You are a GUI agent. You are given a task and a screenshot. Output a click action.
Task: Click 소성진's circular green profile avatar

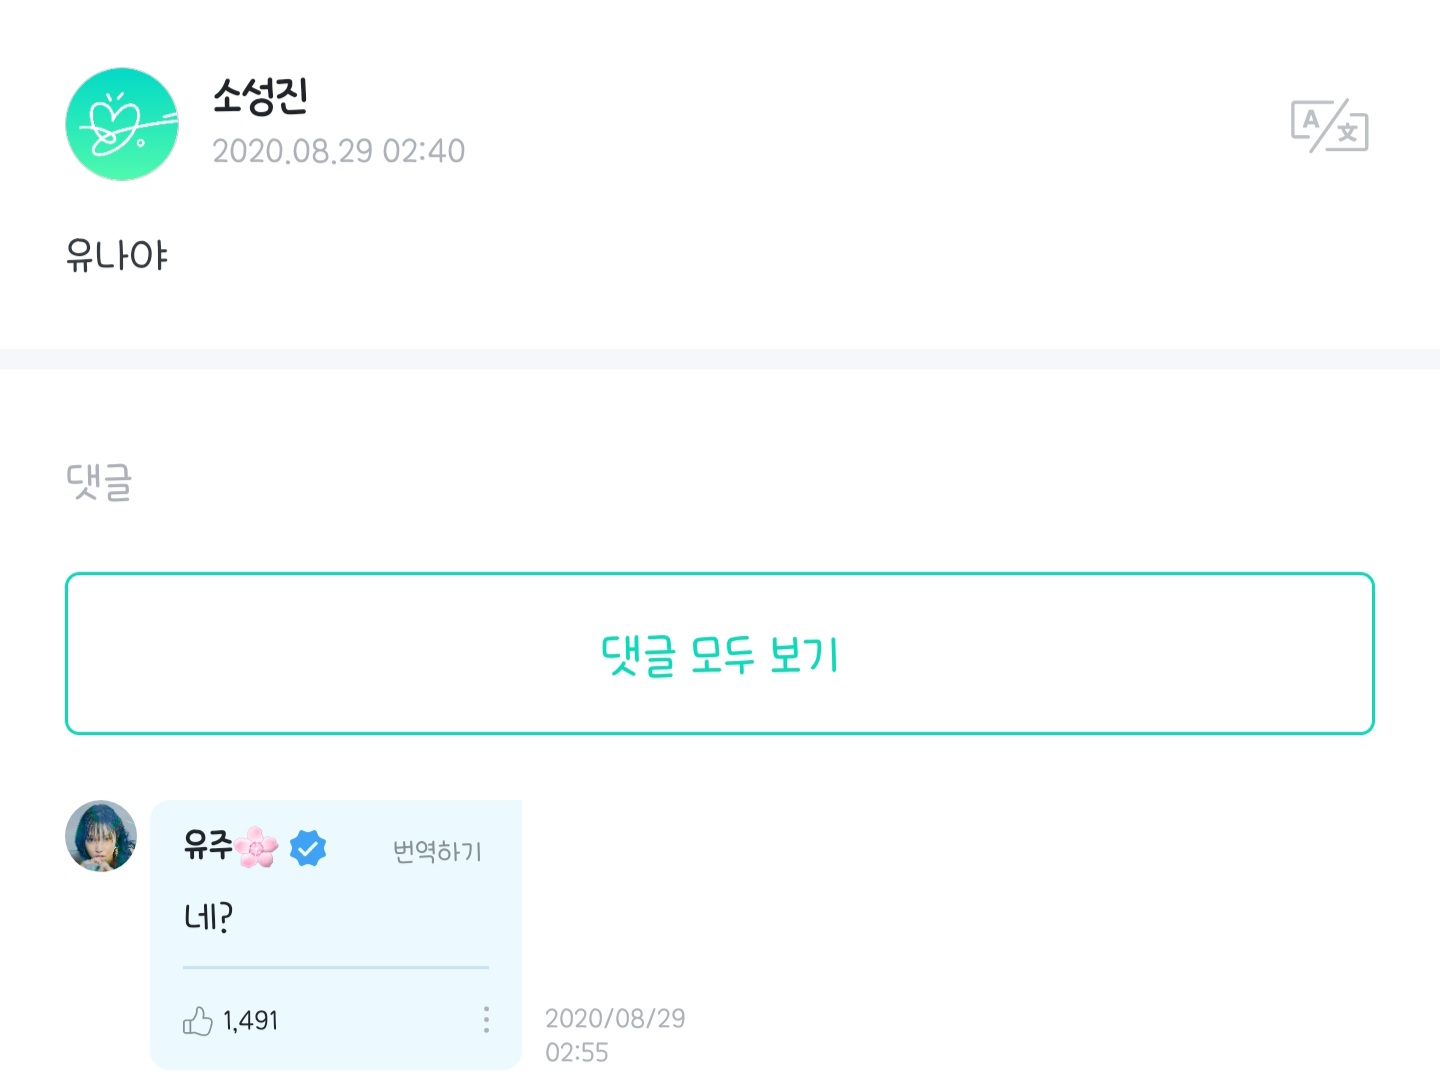(122, 123)
